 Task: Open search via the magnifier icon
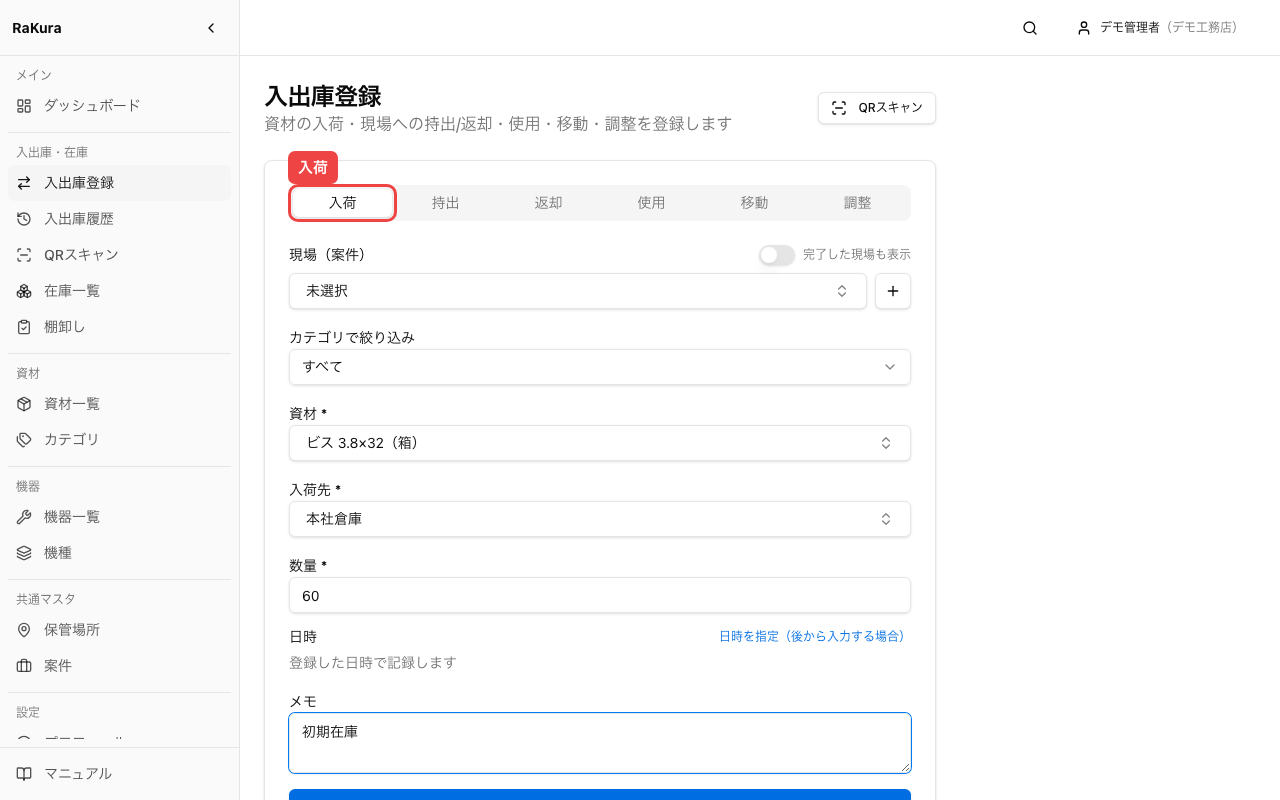[x=1030, y=28]
